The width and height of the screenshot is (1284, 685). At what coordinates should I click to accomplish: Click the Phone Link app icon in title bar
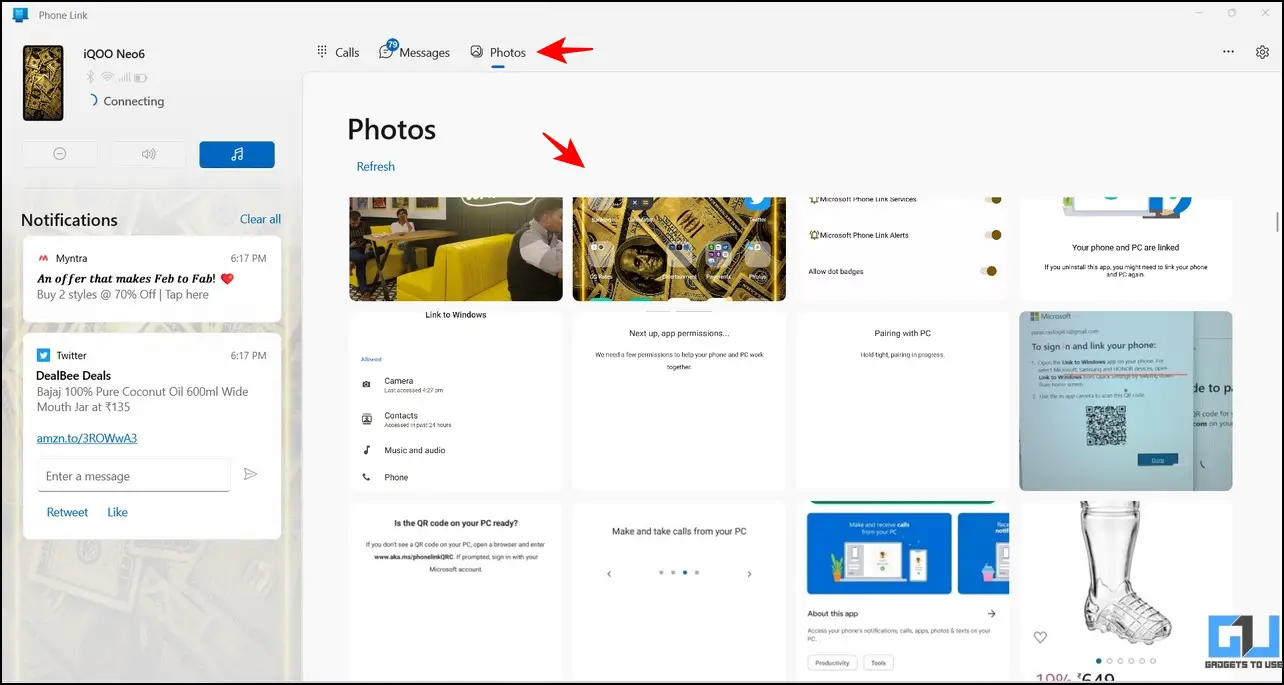point(20,15)
